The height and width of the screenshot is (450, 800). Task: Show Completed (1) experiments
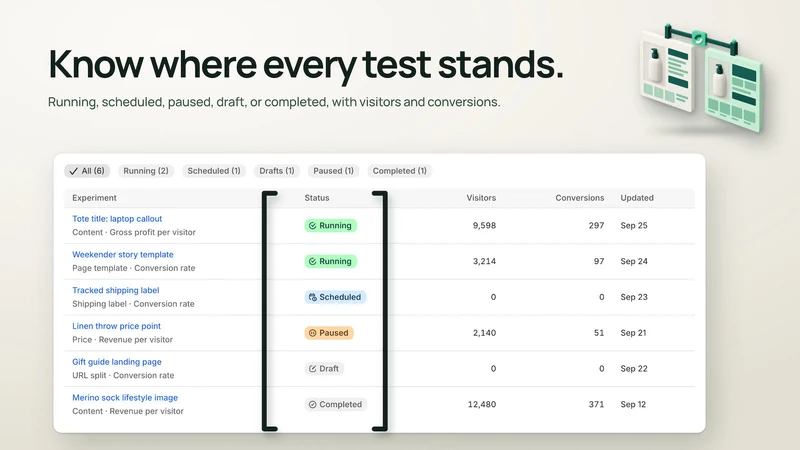(x=399, y=171)
